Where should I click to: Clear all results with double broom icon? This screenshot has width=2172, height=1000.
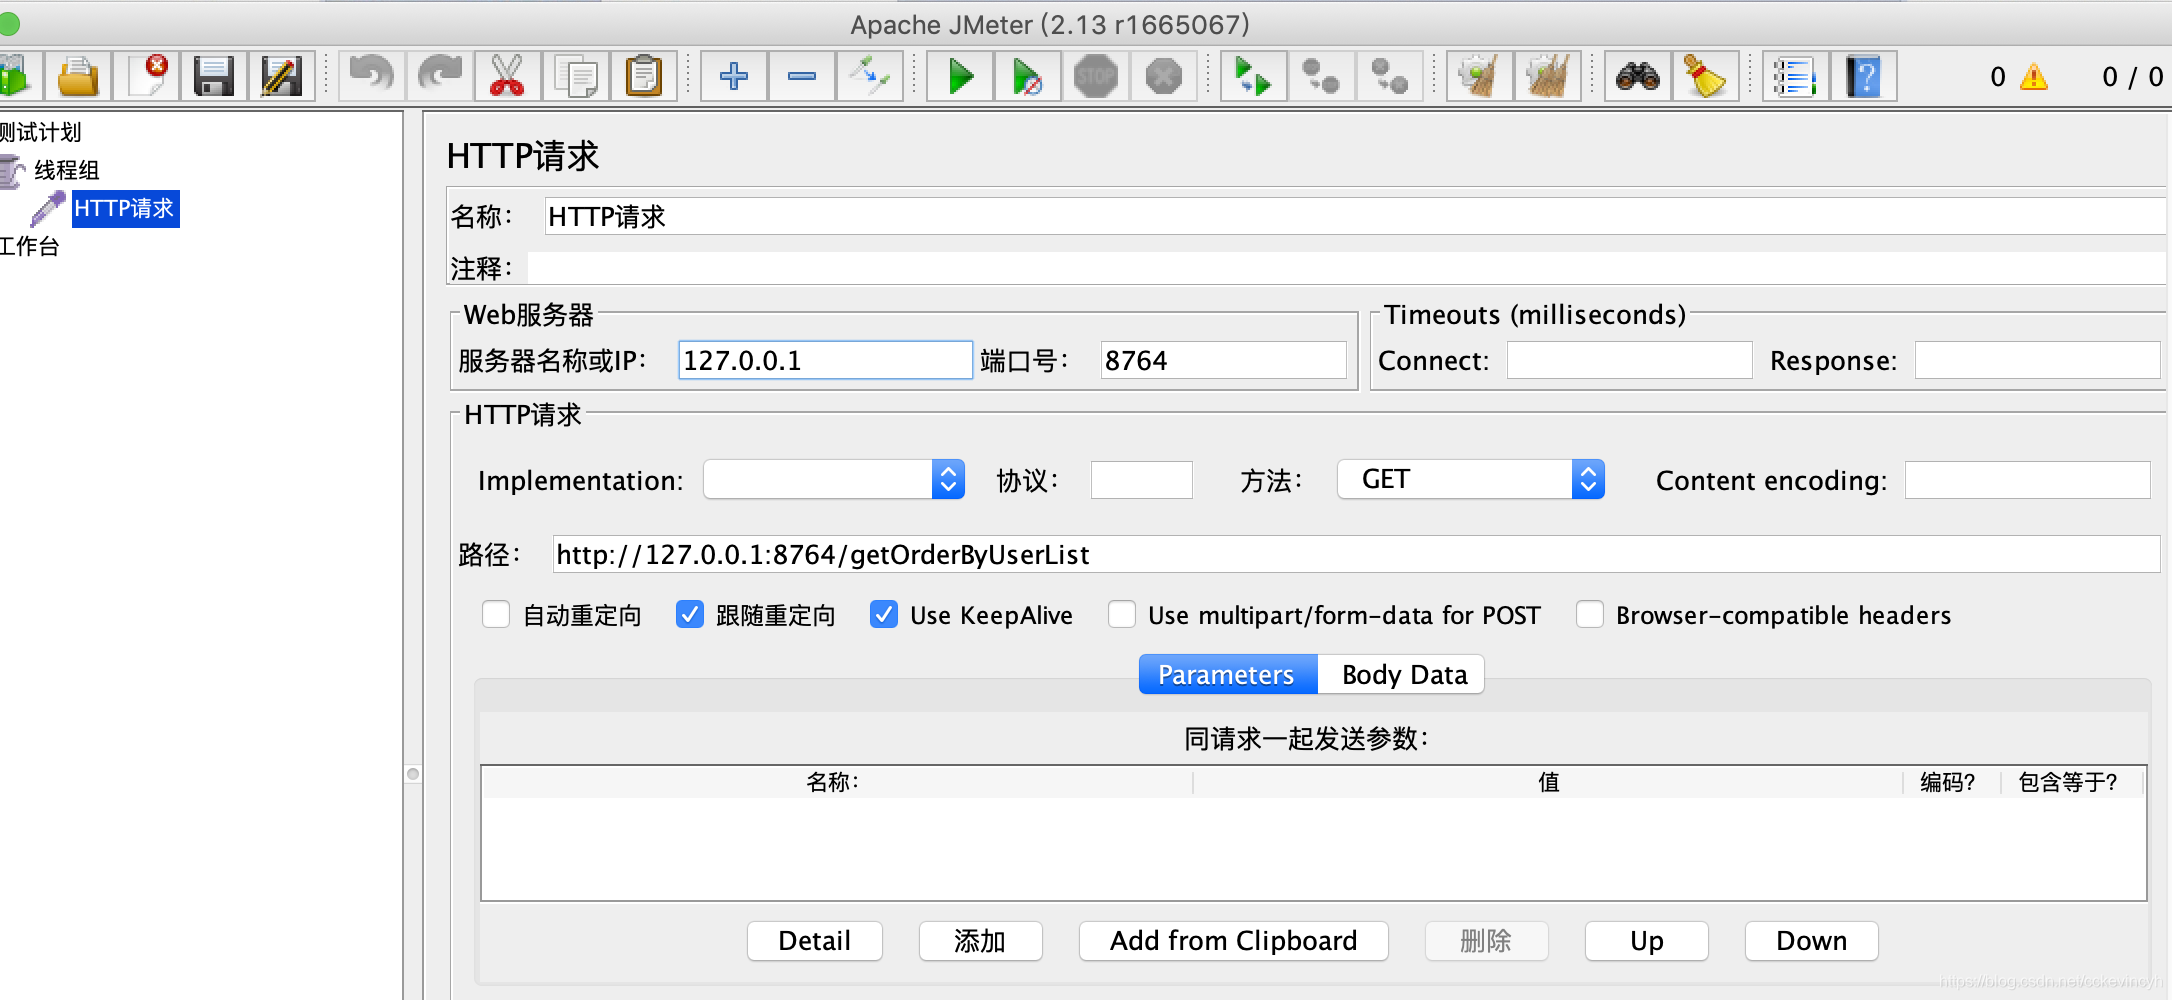tap(1547, 76)
